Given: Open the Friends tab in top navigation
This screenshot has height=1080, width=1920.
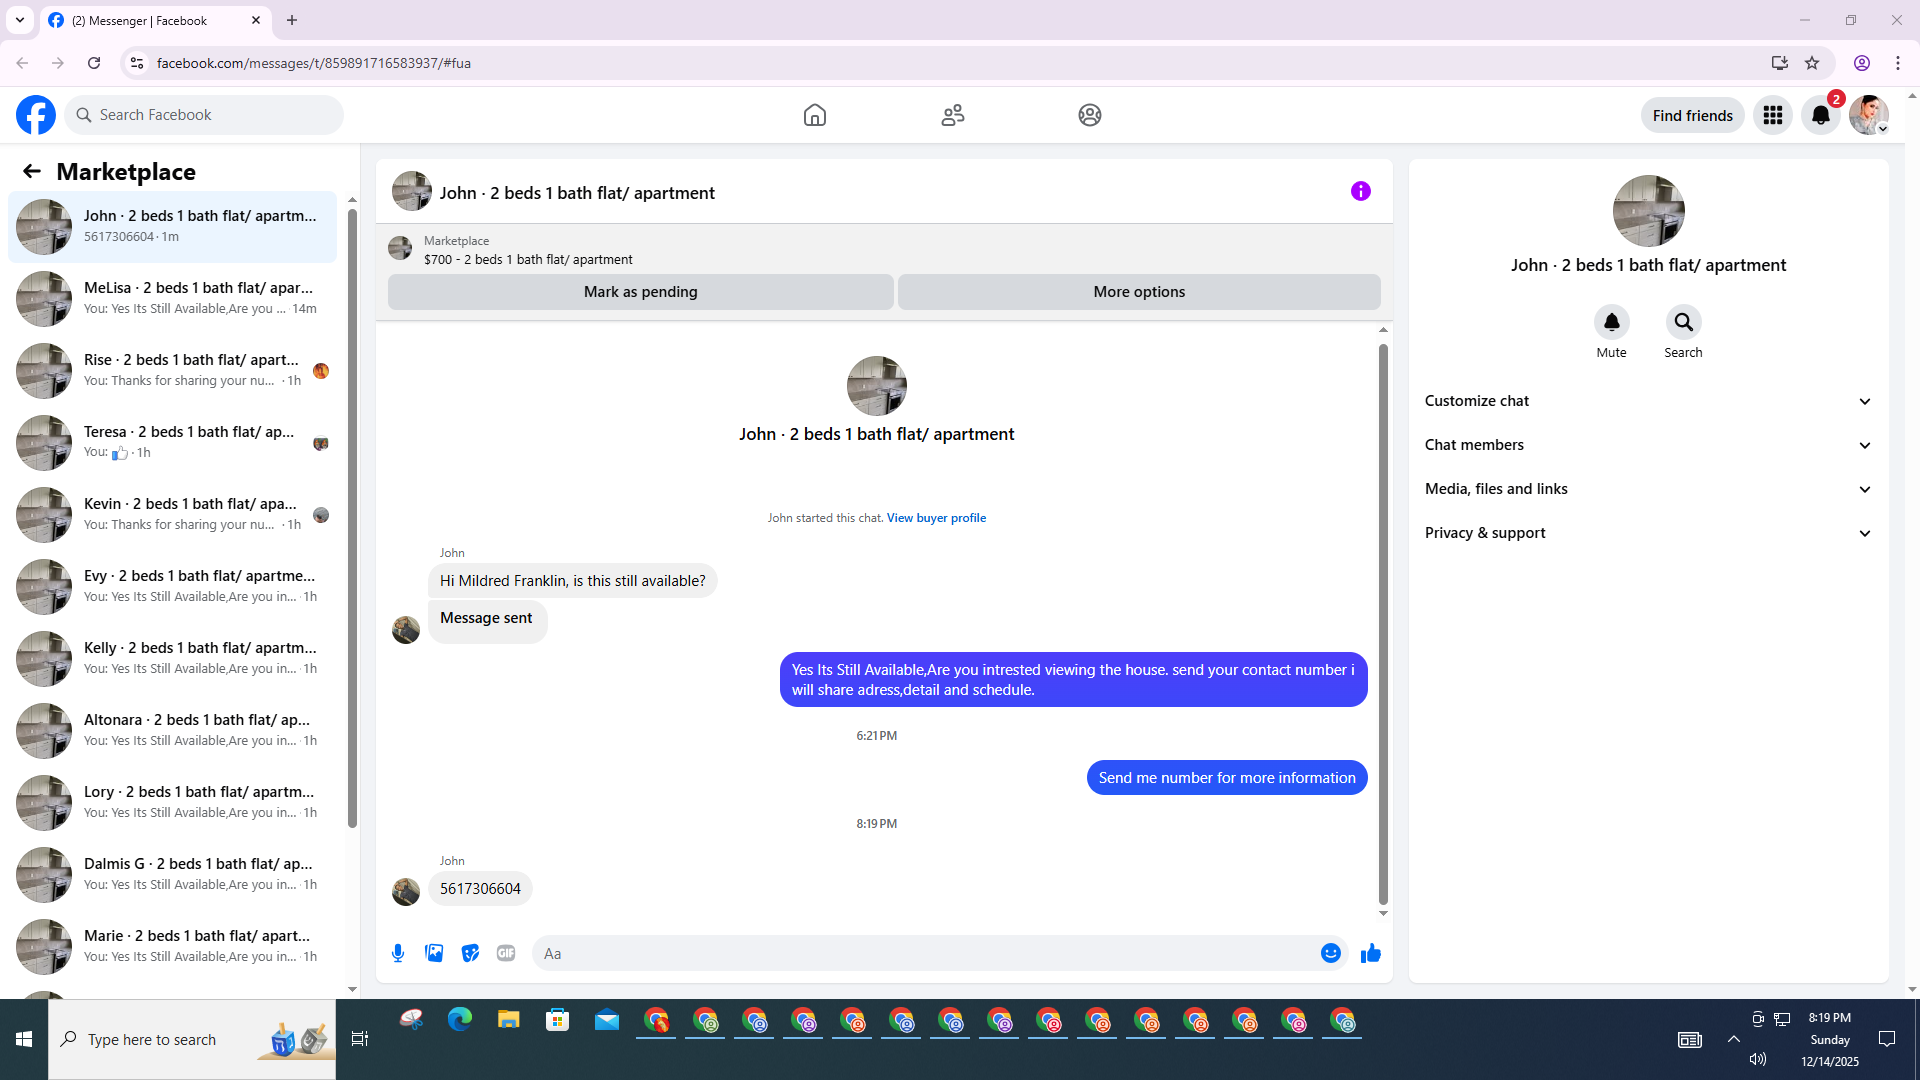Looking at the screenshot, I should coord(952,115).
